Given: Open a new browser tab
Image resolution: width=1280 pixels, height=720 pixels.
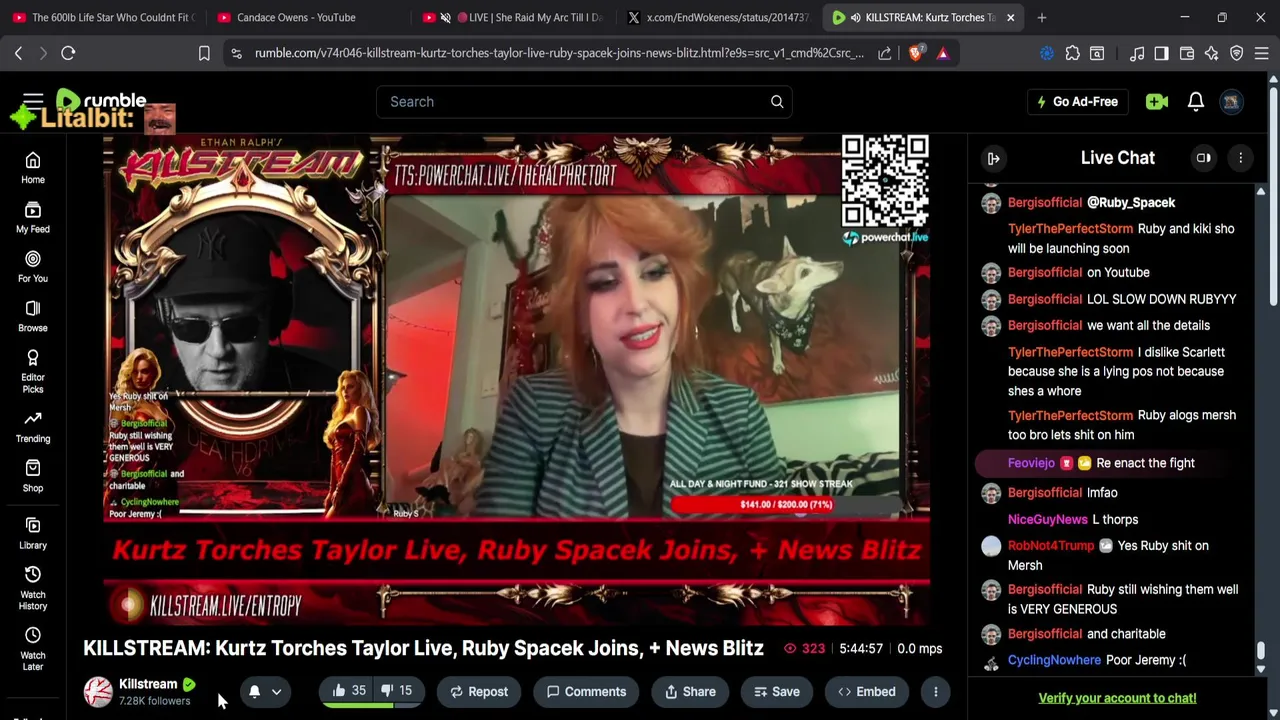Looking at the screenshot, I should [x=1041, y=17].
